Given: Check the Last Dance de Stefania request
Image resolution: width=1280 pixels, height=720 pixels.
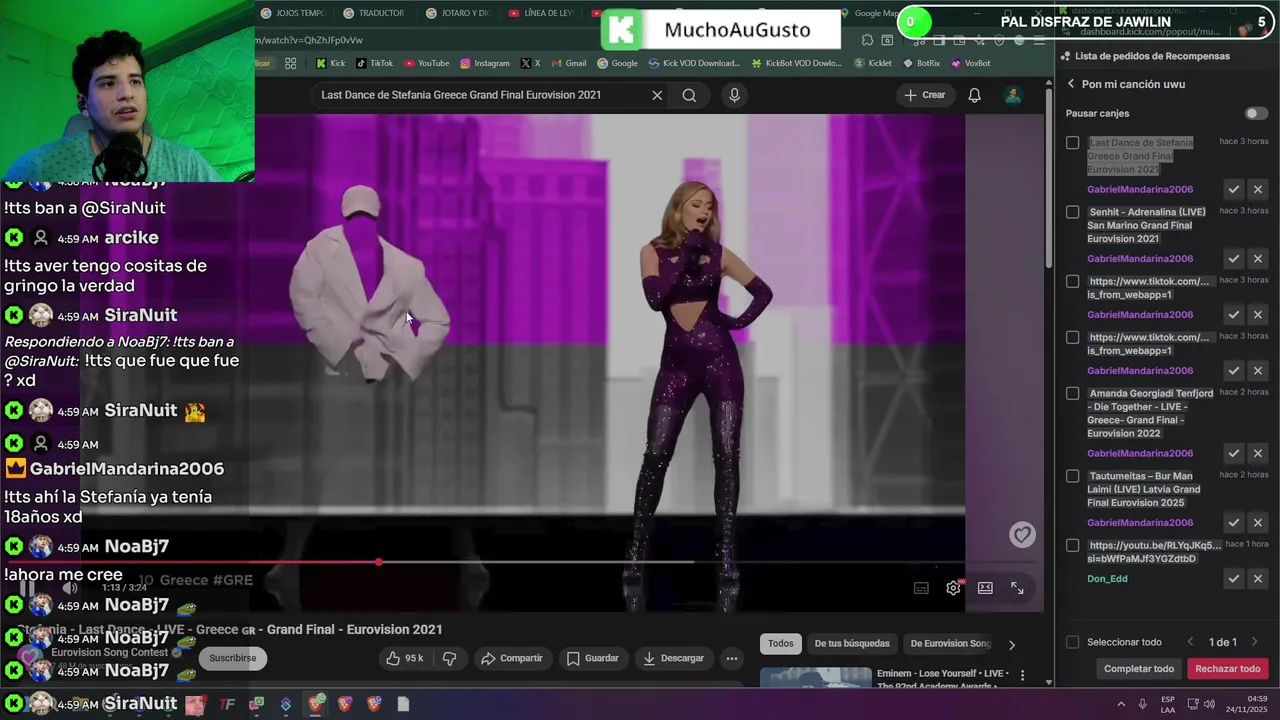Looking at the screenshot, I should 1072,143.
